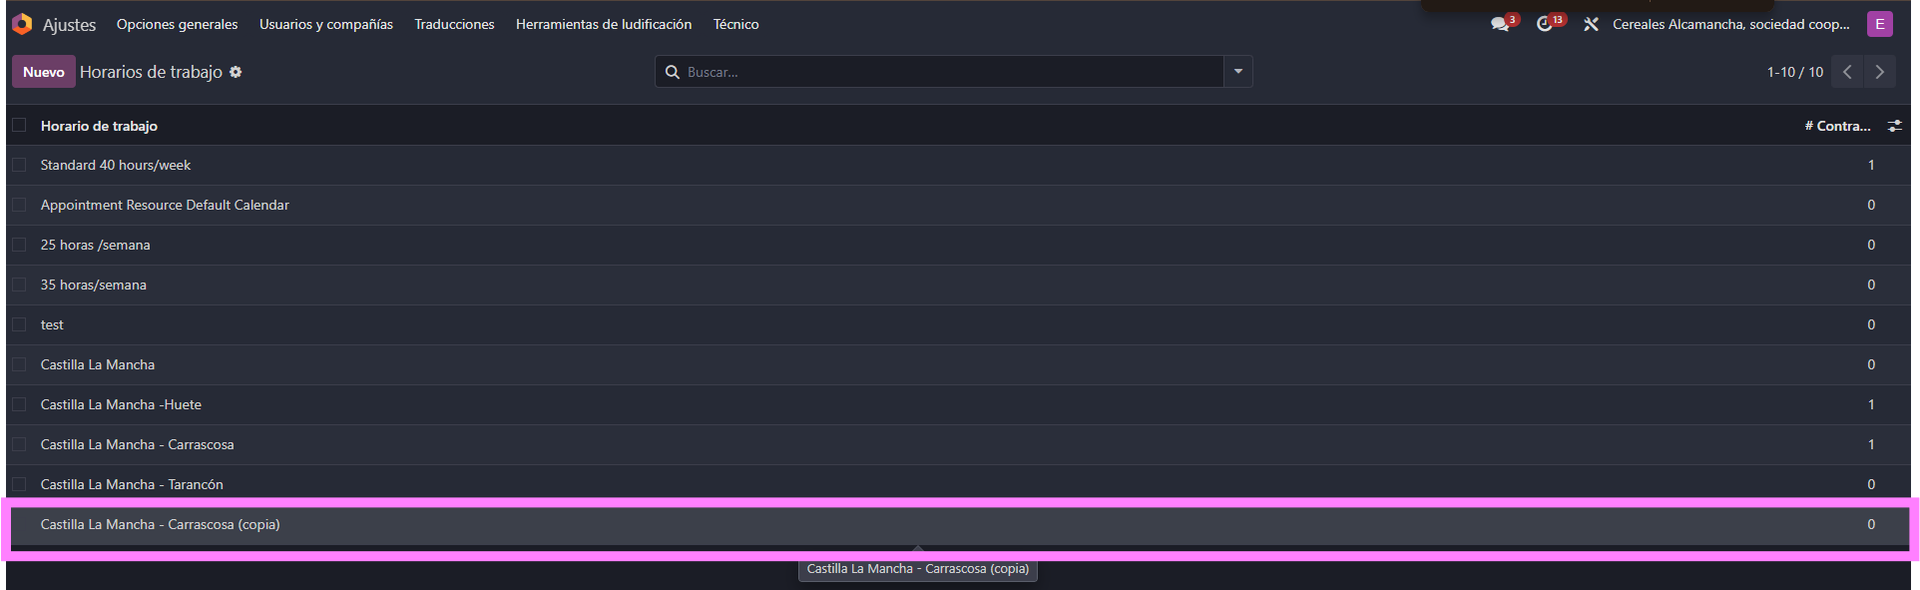Viewport: 1920px width, 590px height.
Task: Open the Técnico menu
Action: (x=736, y=24)
